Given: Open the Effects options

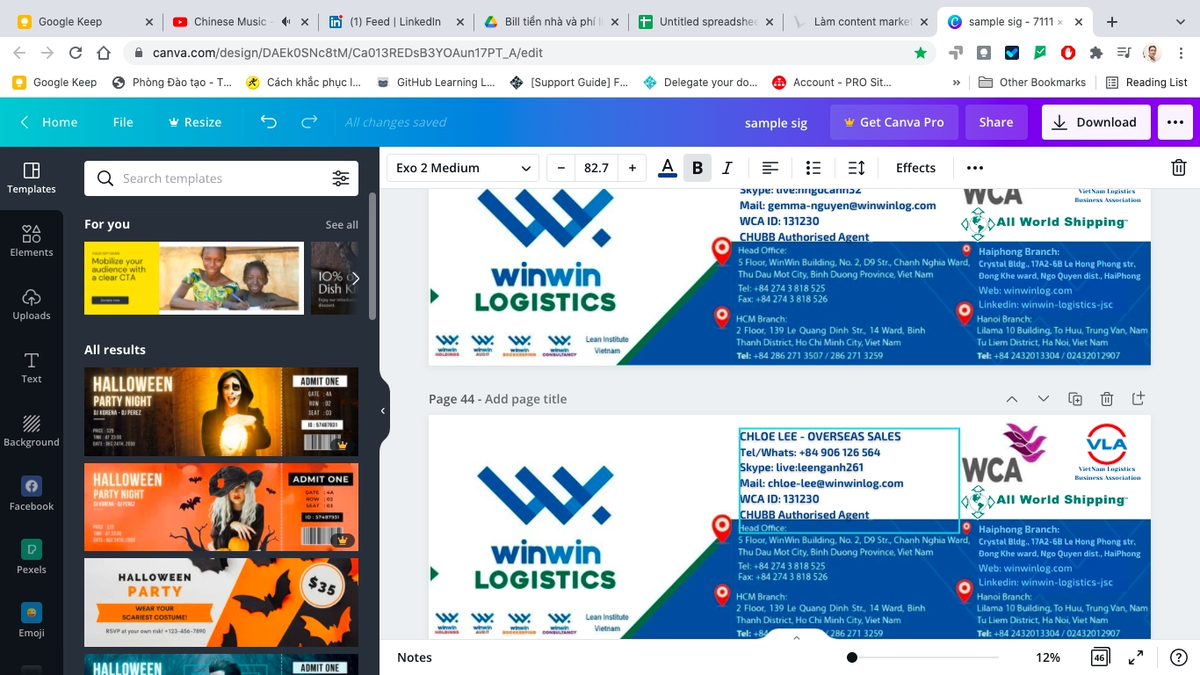Looking at the screenshot, I should pyautogui.click(x=915, y=168).
